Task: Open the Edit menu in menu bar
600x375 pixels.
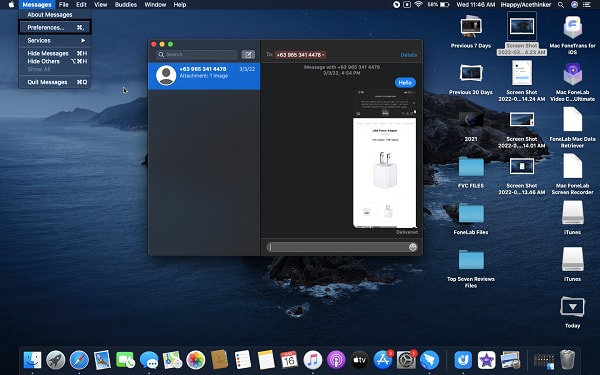Action: 81,5
